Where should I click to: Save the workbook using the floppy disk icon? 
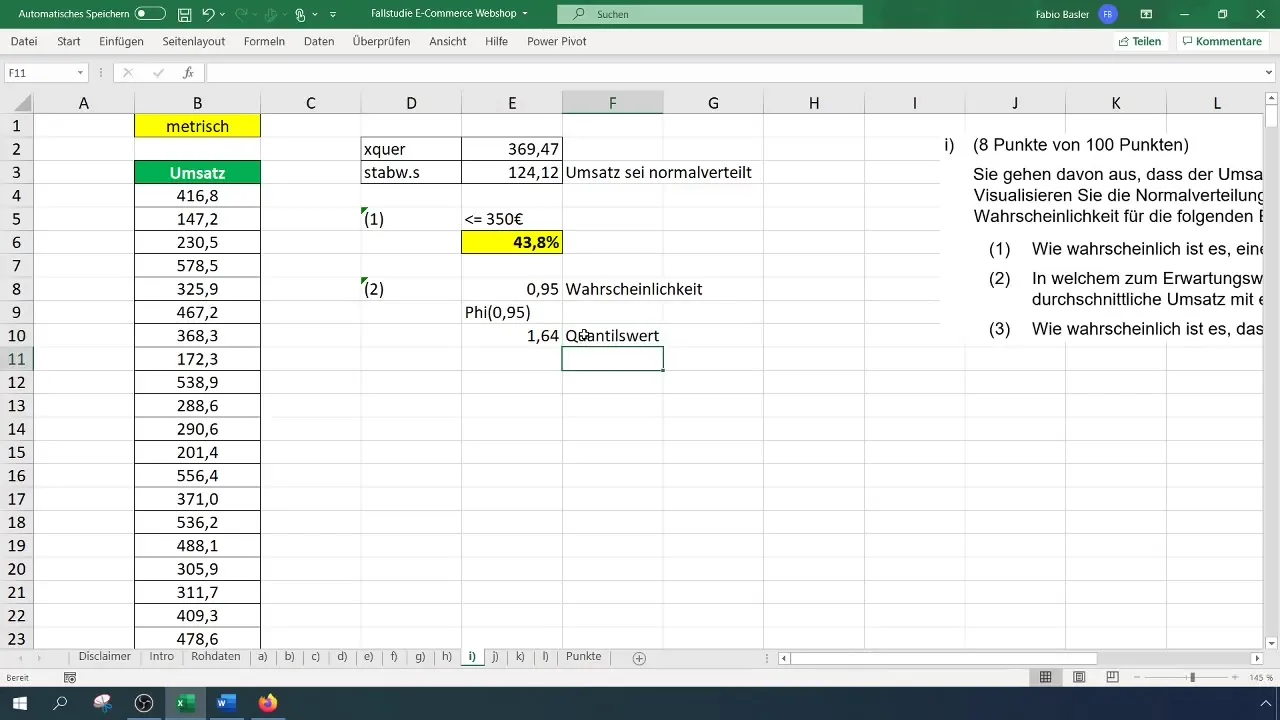pos(185,14)
